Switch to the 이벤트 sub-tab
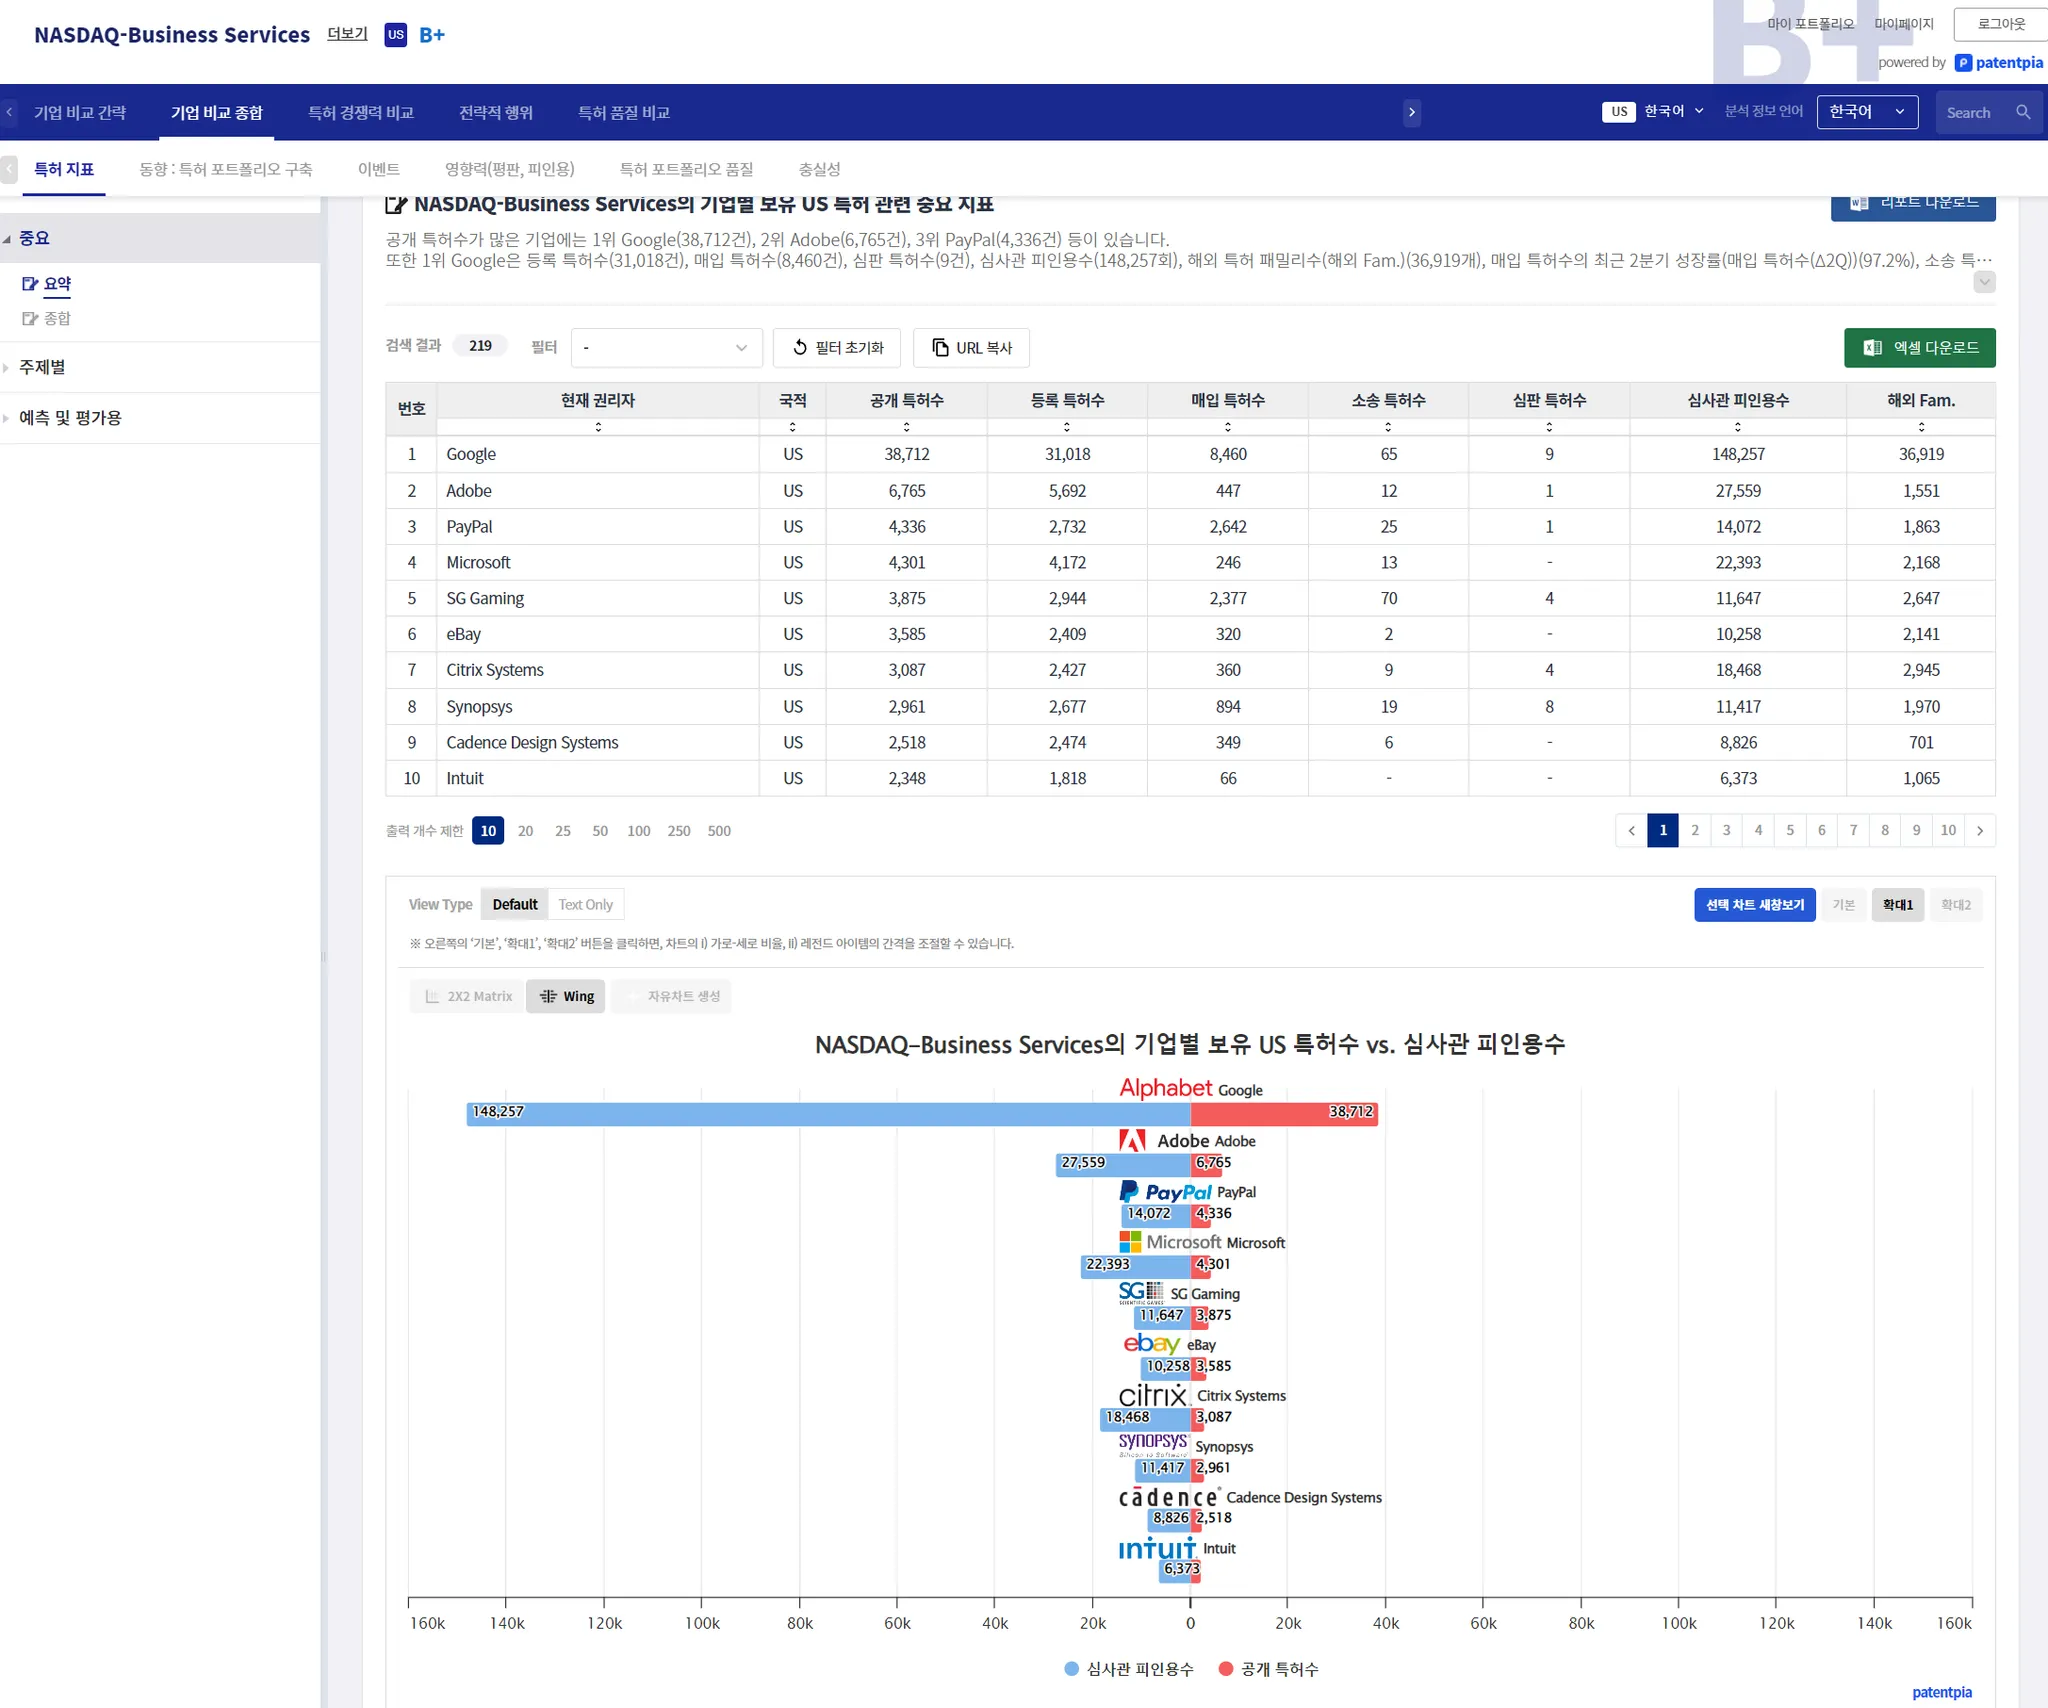Screen dimensions: 2048x1708 [x=378, y=169]
